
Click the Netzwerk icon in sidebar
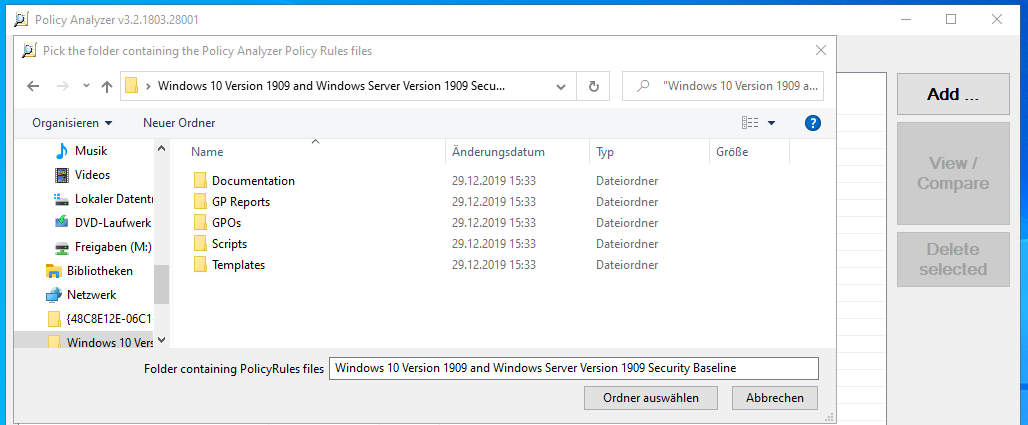[53, 295]
